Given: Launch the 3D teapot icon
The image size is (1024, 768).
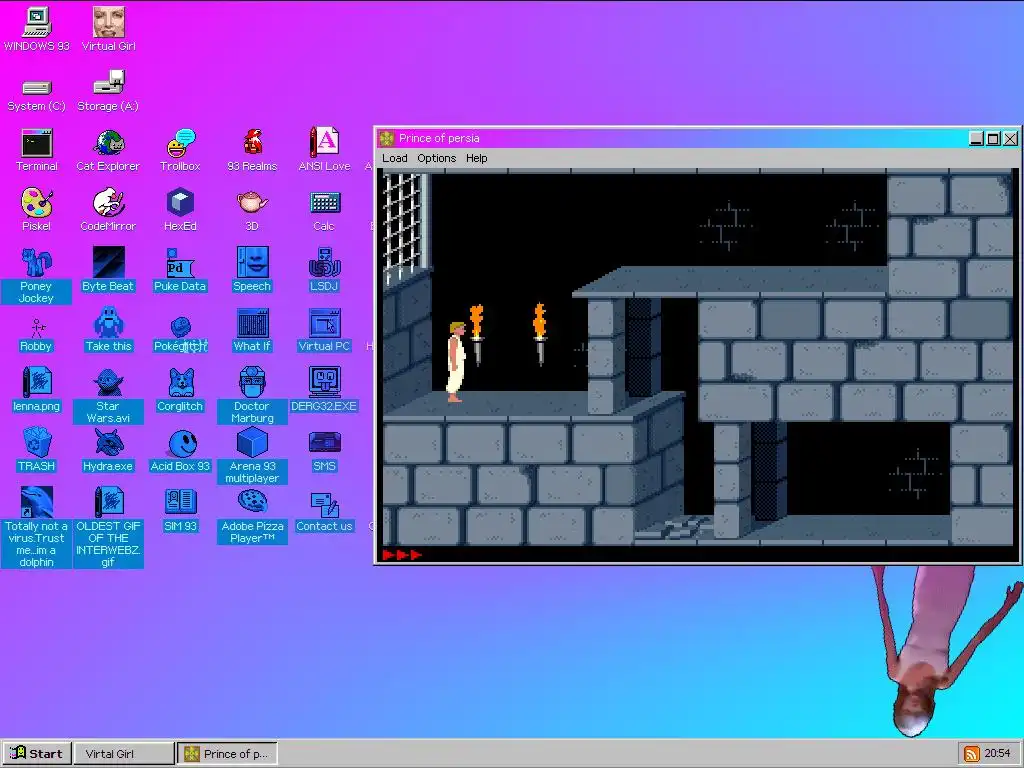Looking at the screenshot, I should 252,210.
